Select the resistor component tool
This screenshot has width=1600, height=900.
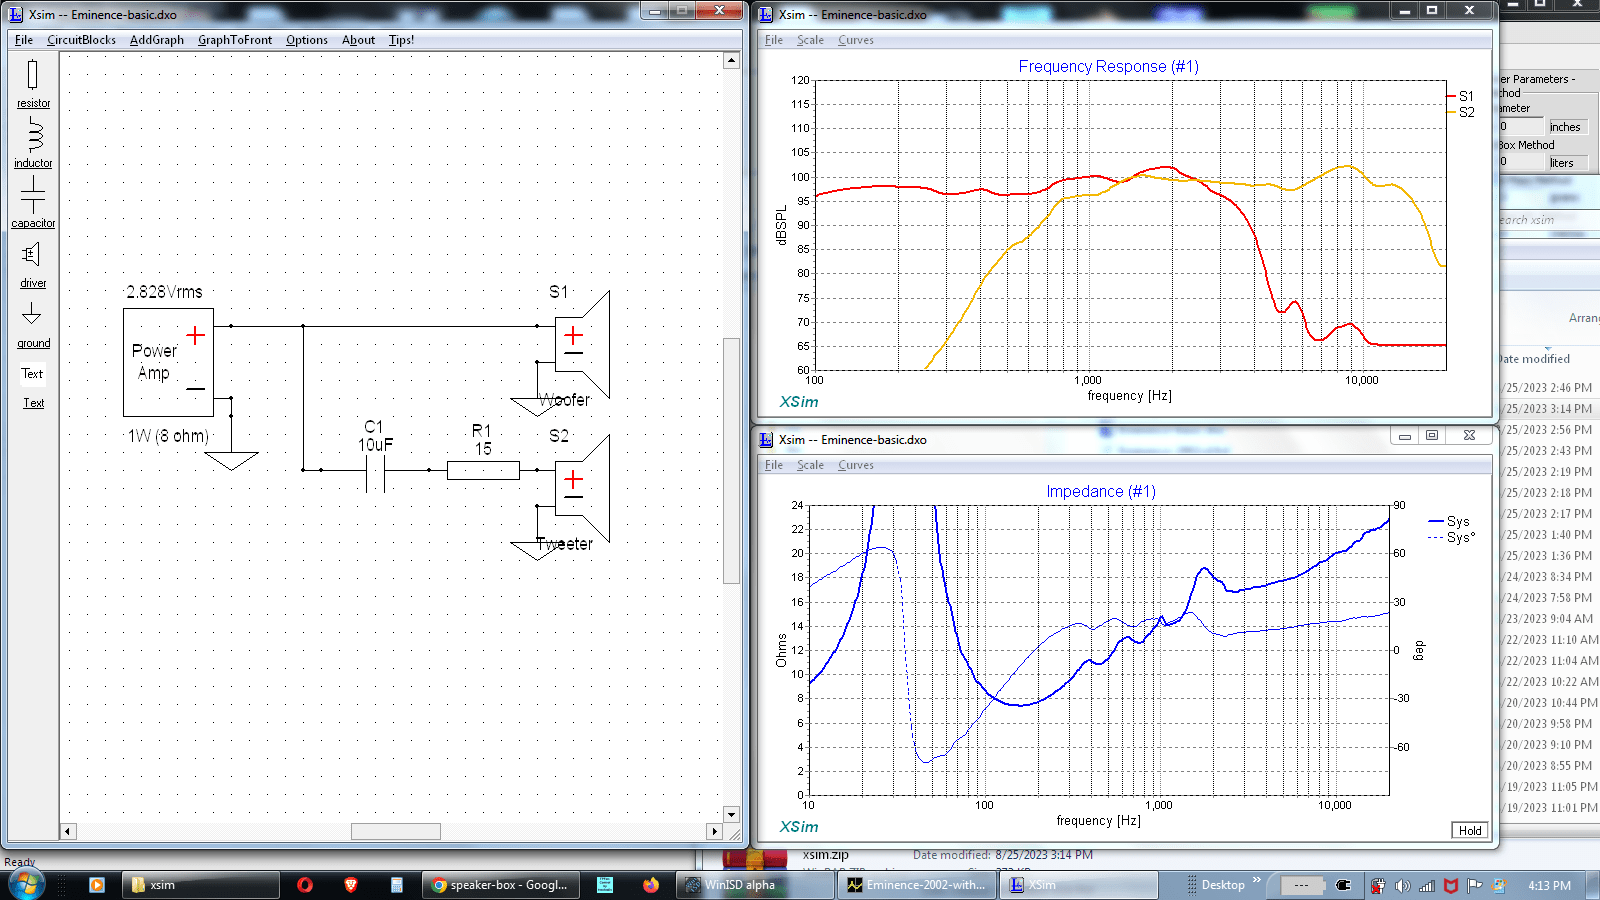(x=33, y=83)
